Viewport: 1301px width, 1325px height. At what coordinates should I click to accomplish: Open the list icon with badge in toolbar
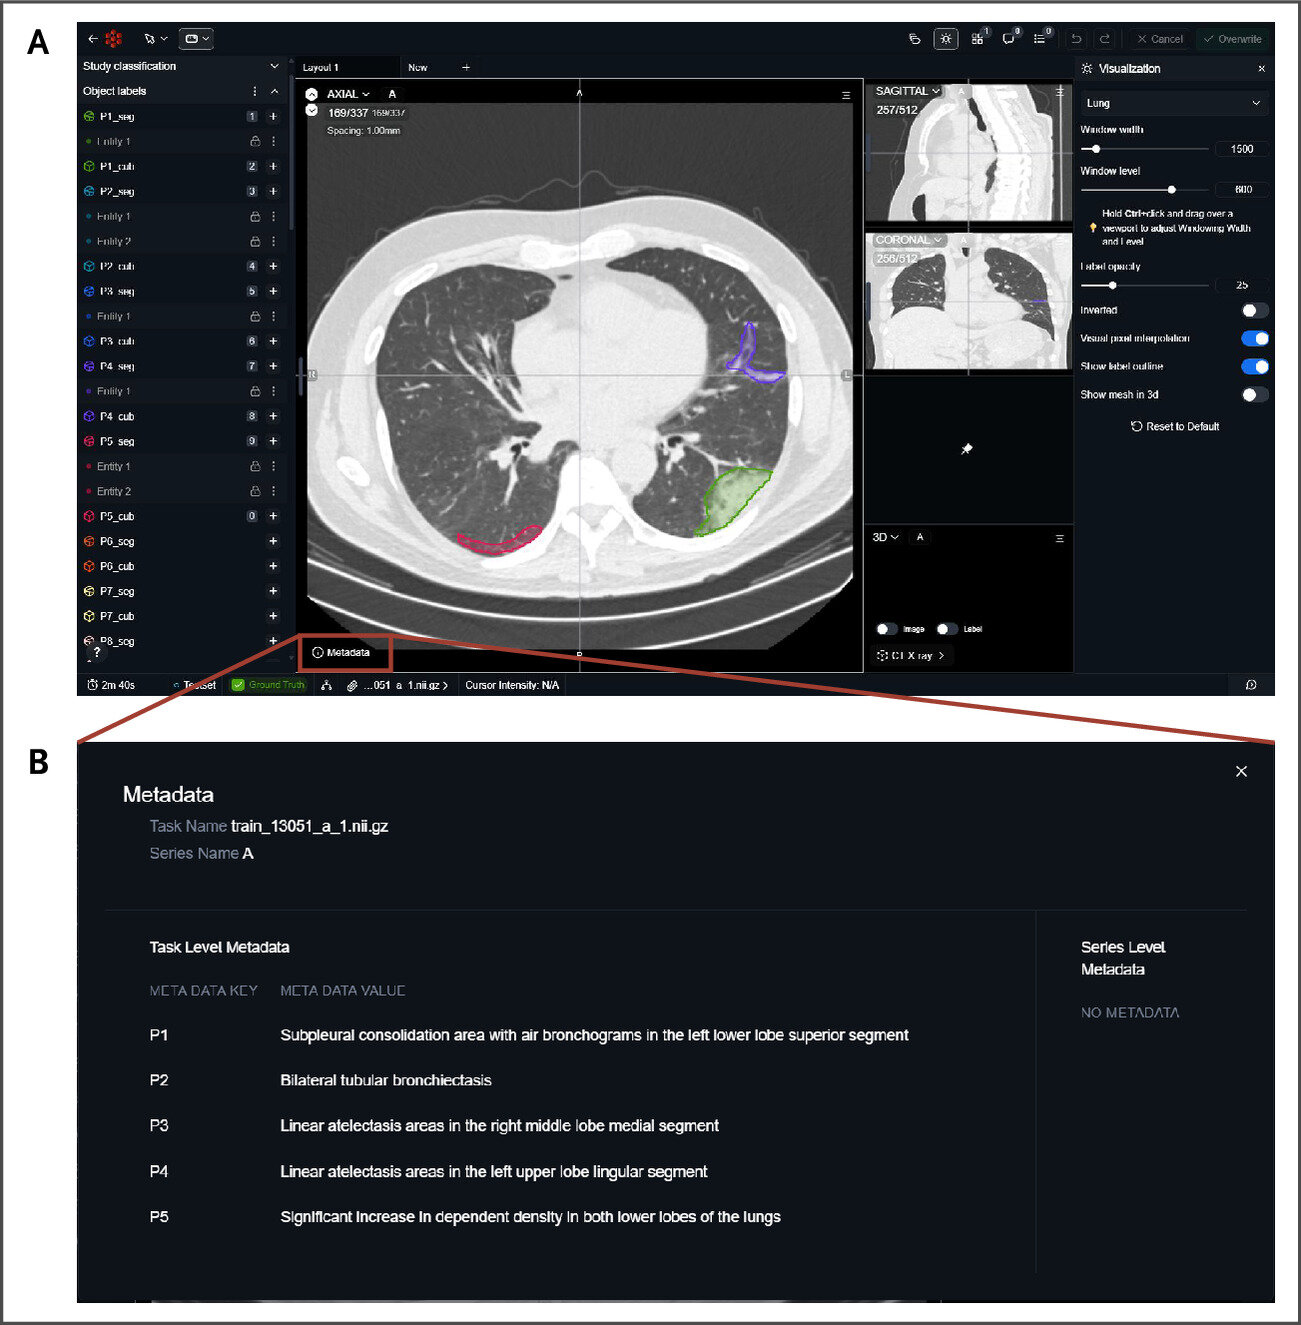tap(1040, 39)
